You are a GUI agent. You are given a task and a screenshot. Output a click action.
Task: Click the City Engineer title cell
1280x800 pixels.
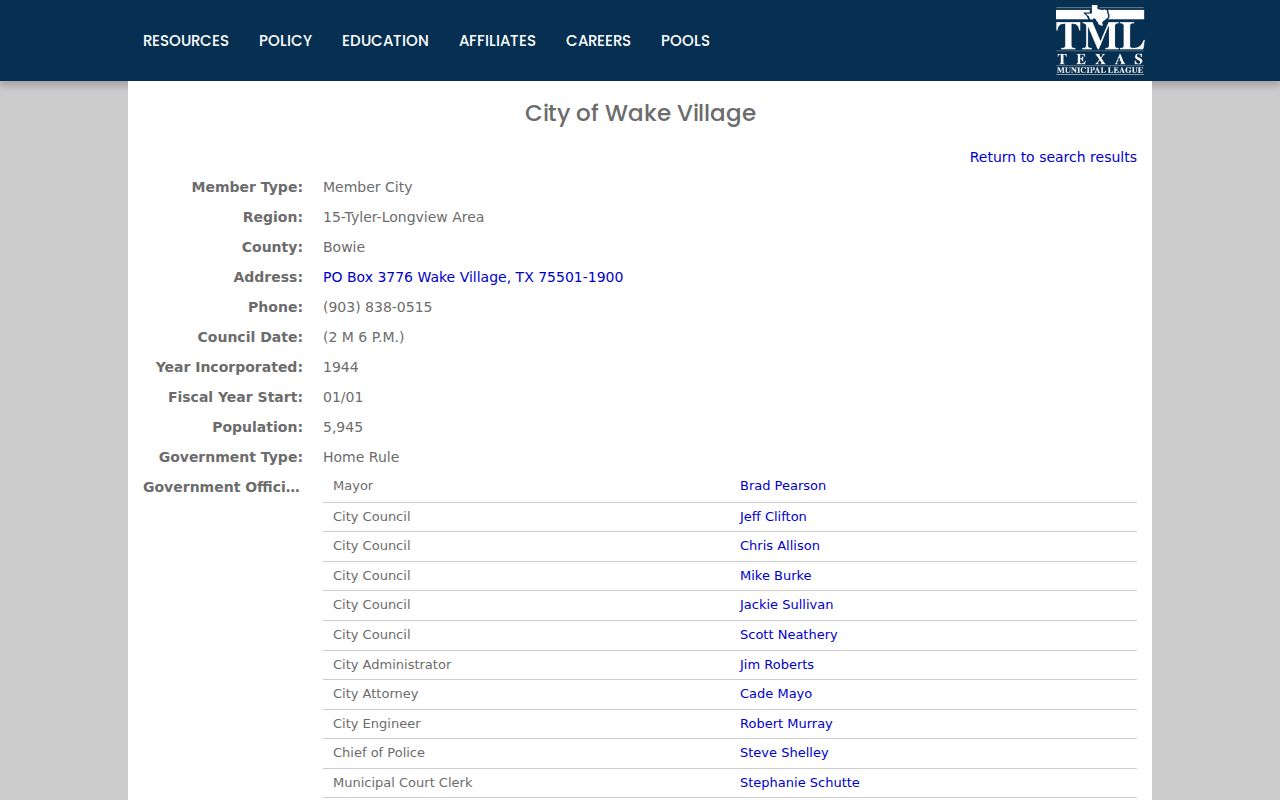pos(377,724)
